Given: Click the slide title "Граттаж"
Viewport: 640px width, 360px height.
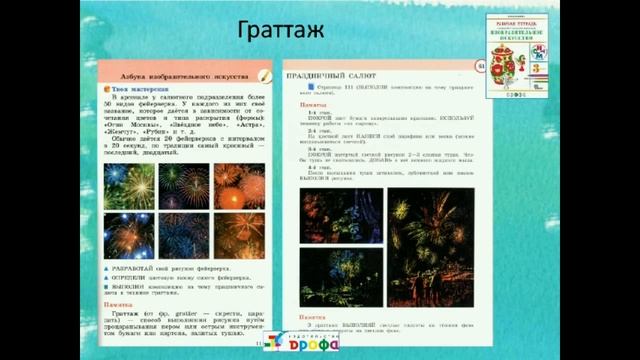Looking at the screenshot, I should click(x=281, y=31).
